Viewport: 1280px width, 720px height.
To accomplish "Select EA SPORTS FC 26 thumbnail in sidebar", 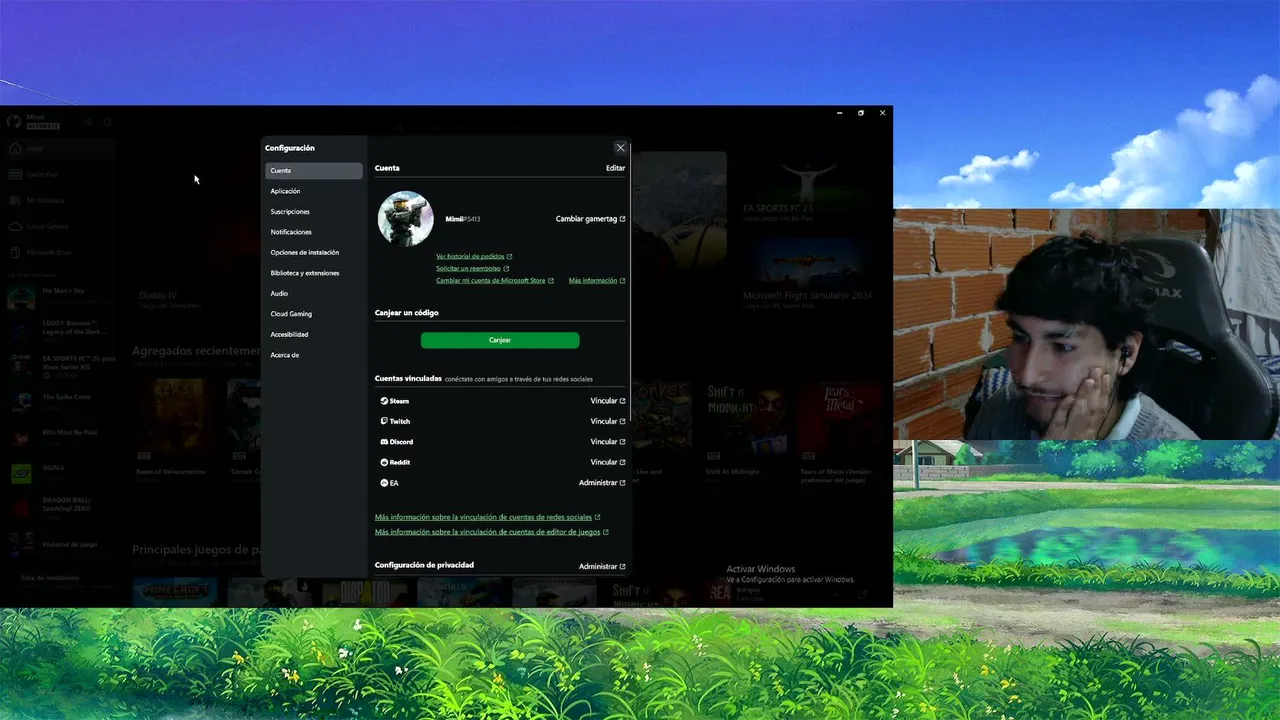I will 21,365.
